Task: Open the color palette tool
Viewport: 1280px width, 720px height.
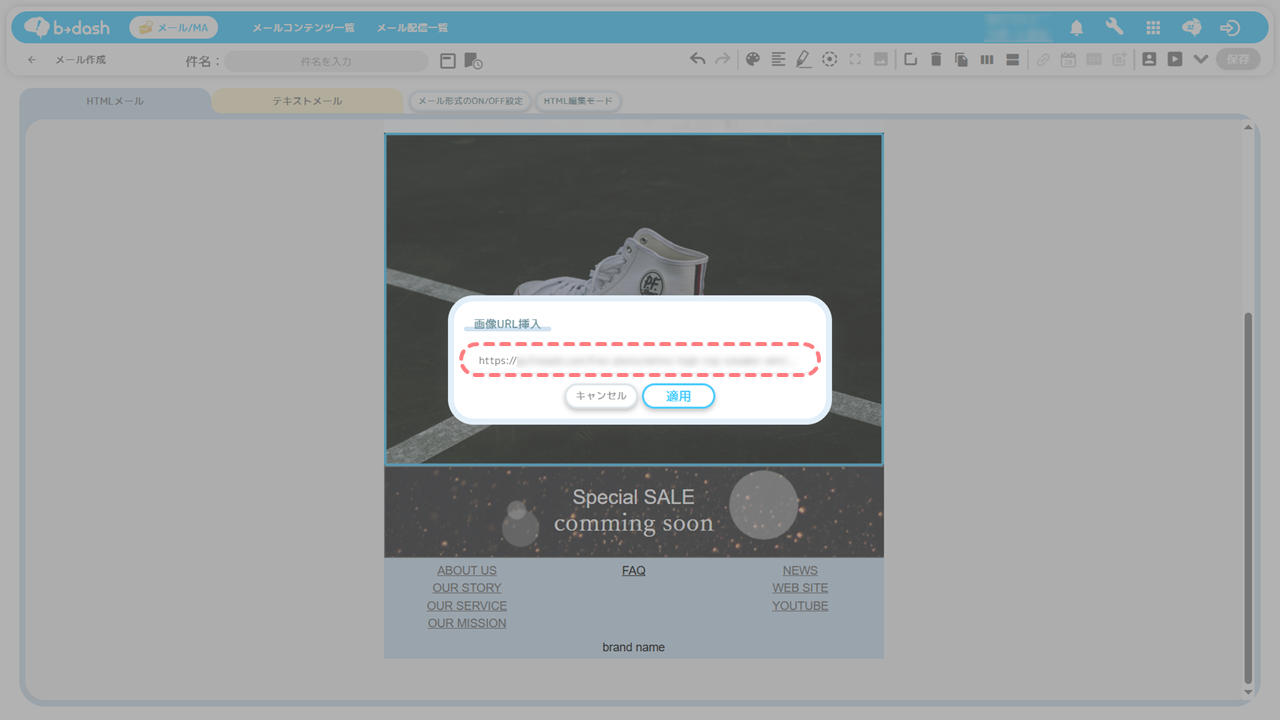Action: [753, 59]
